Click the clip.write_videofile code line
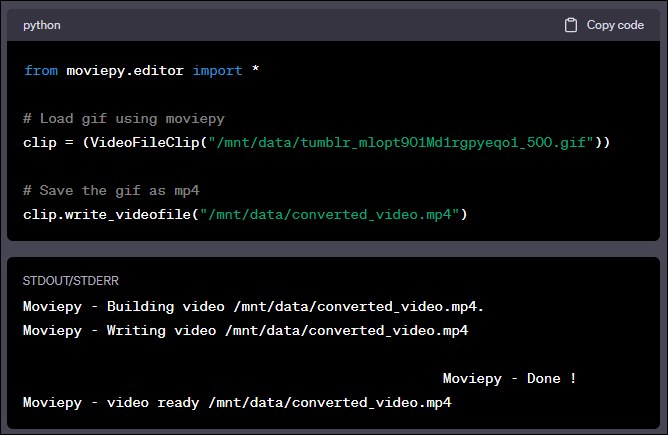 click(x=245, y=214)
